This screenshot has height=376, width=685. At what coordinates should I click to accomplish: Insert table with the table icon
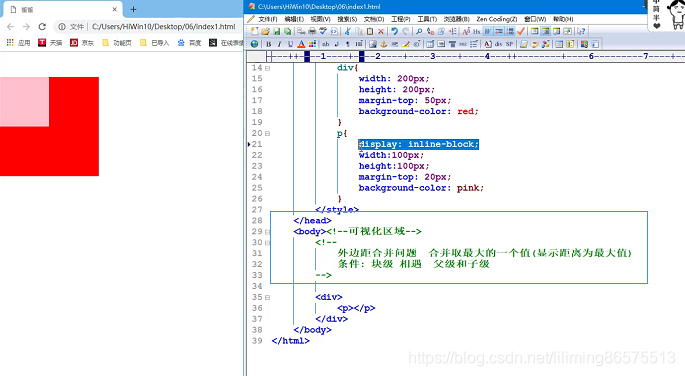(430, 44)
